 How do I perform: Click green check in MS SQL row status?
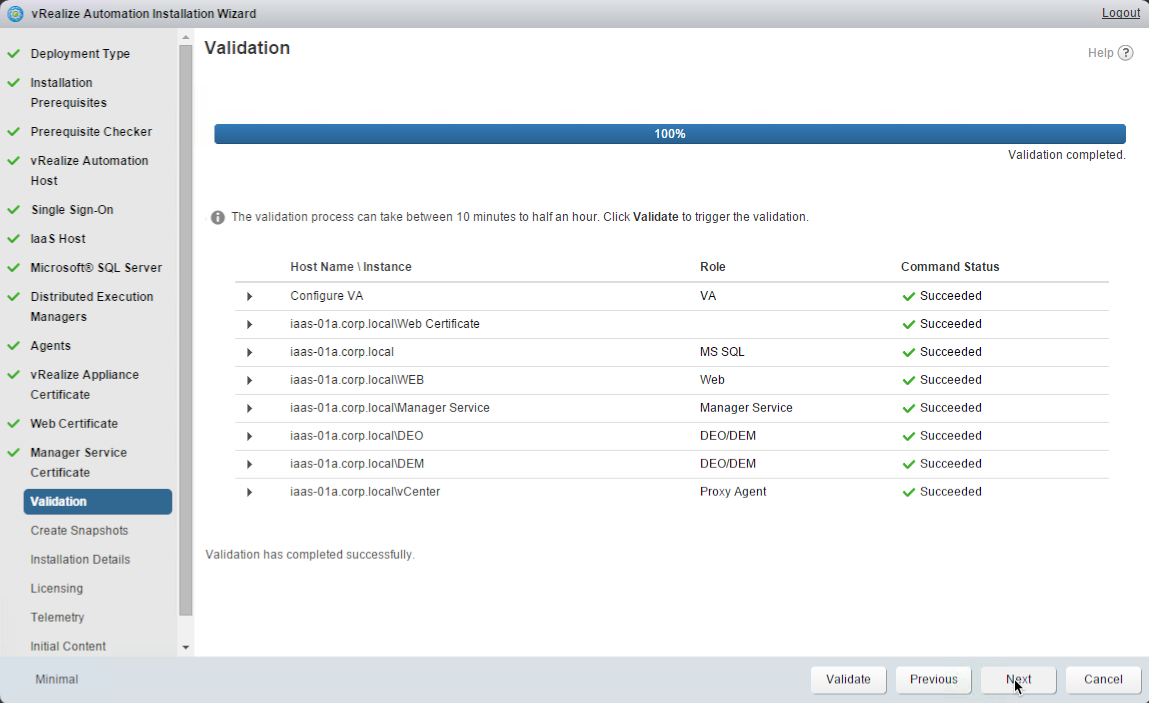pos(909,352)
